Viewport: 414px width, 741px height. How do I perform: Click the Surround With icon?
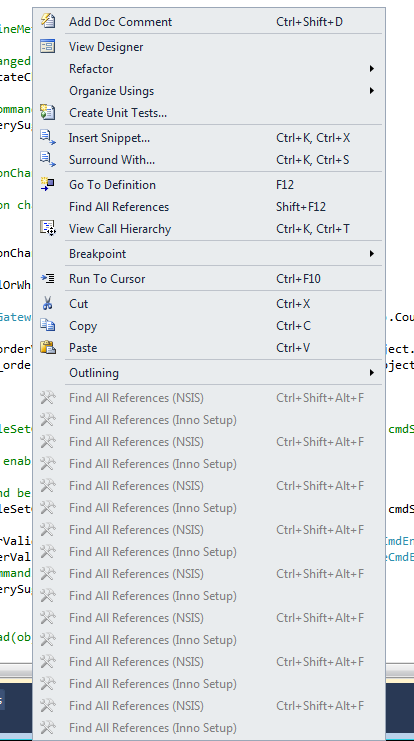click(48, 159)
